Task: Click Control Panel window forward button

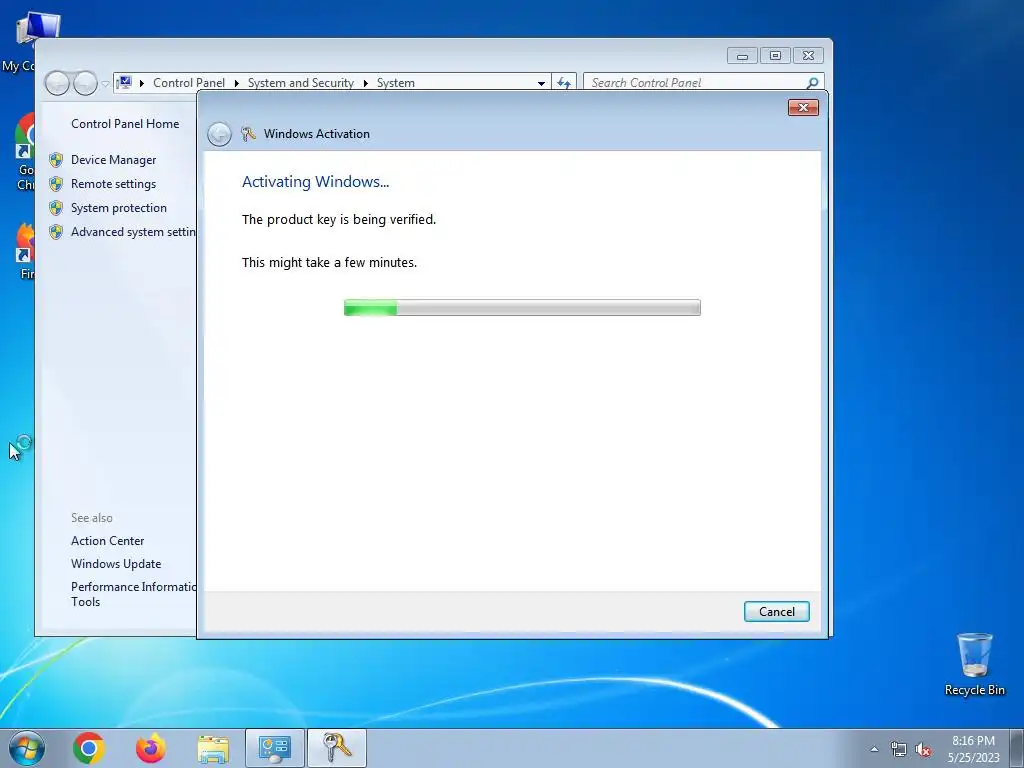Action: [x=86, y=83]
